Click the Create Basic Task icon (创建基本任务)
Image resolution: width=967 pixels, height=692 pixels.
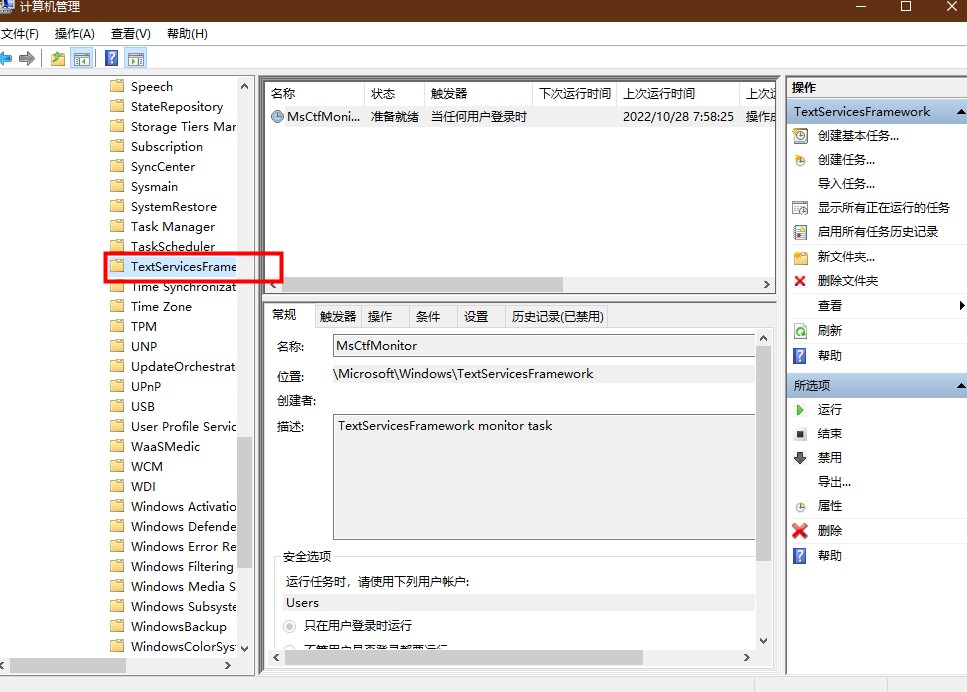click(800, 136)
